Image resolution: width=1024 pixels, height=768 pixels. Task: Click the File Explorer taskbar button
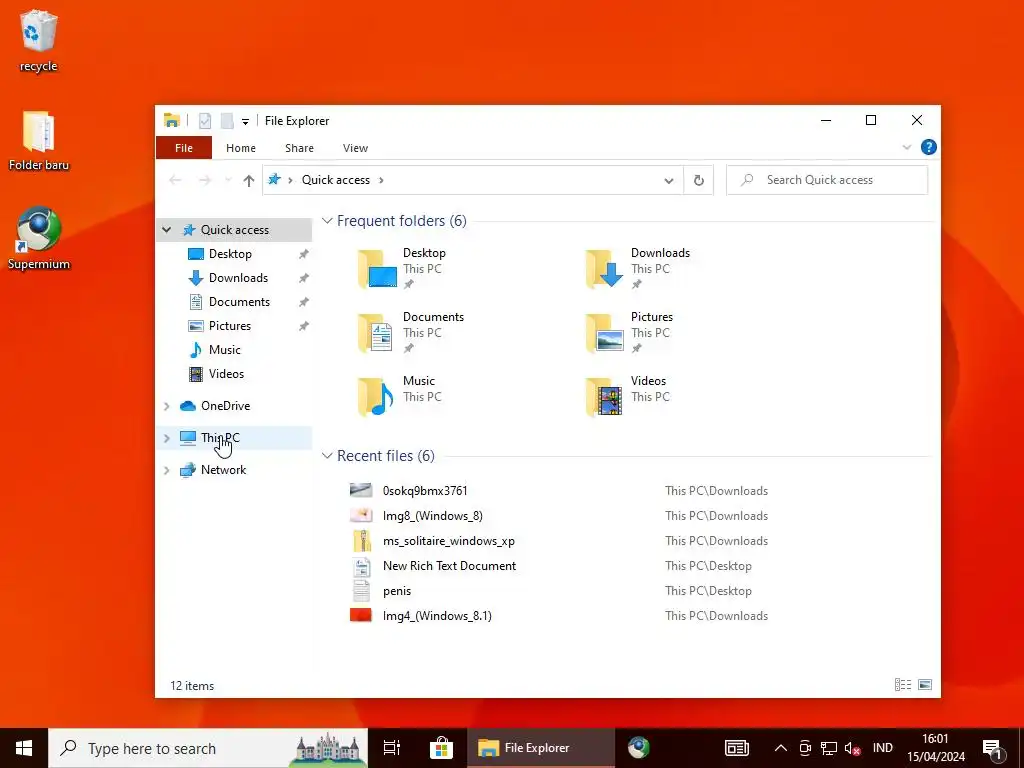[x=541, y=748]
